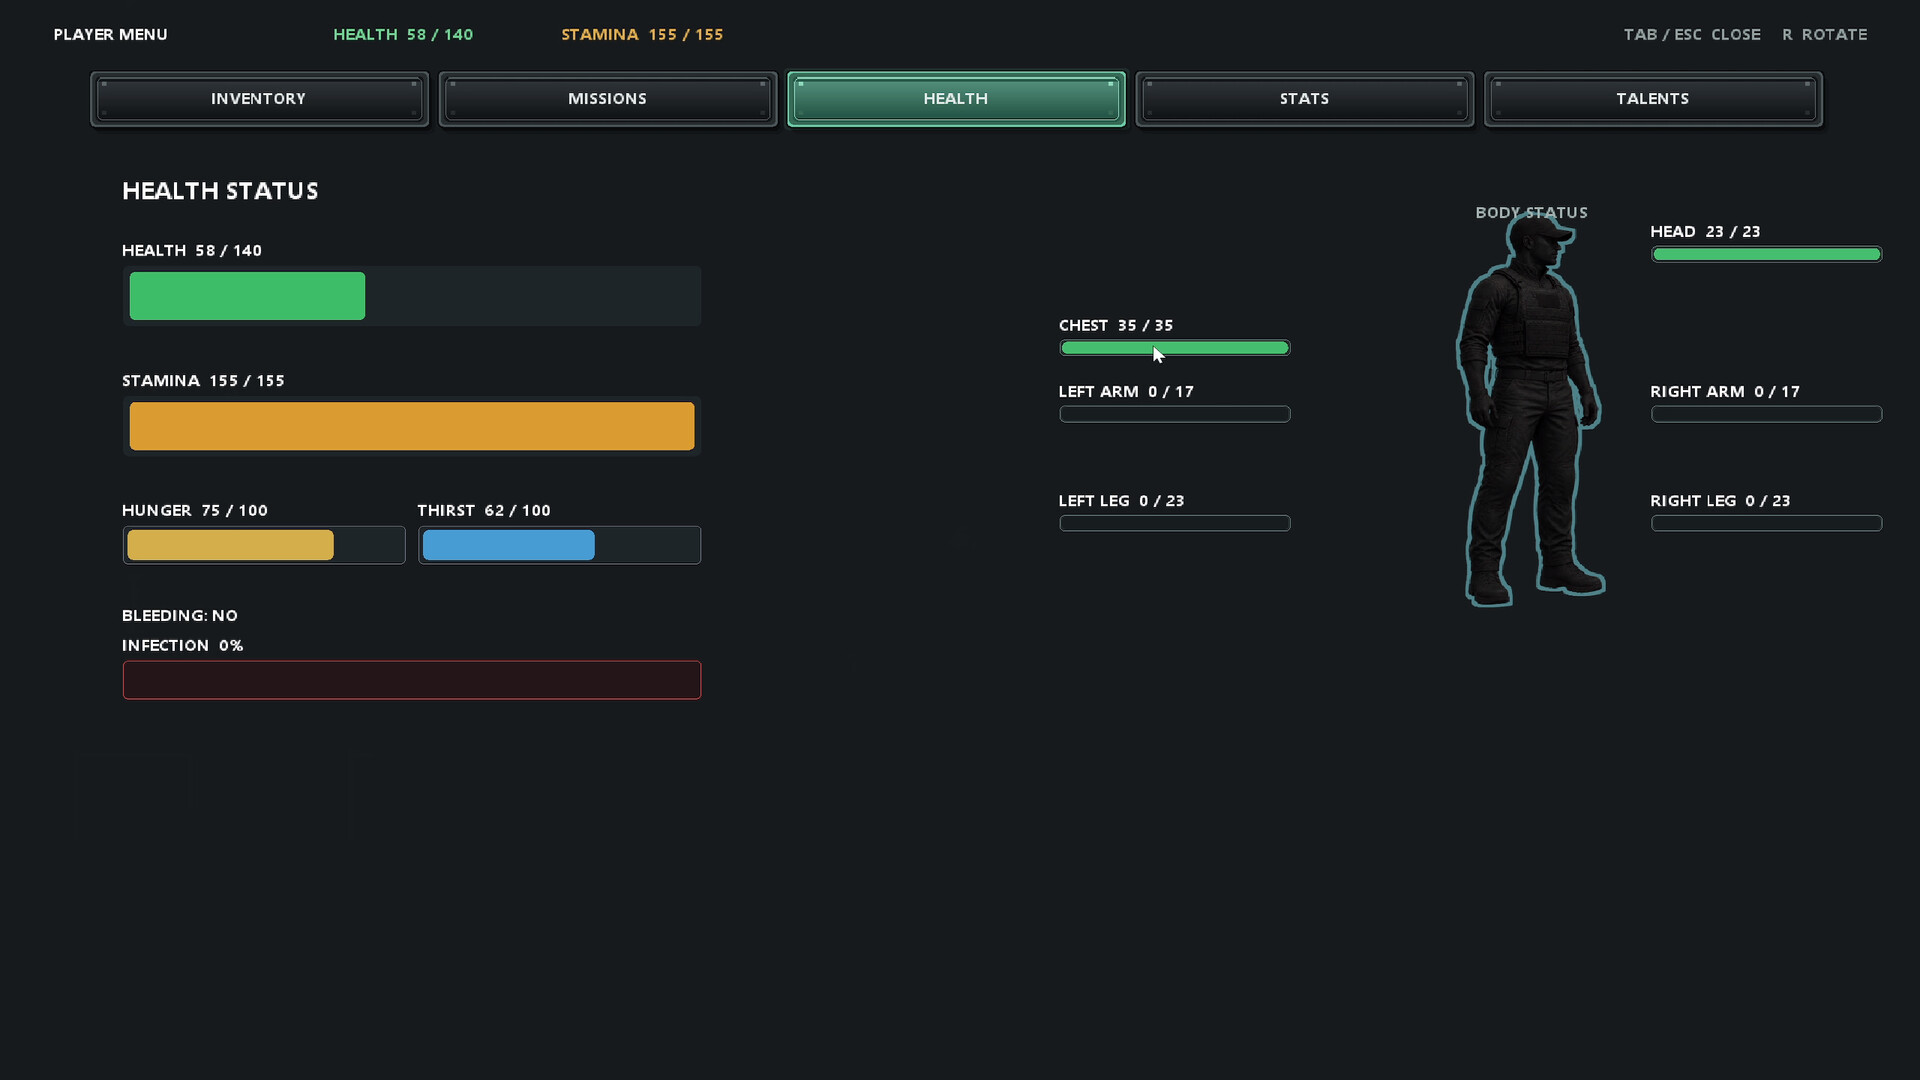Click the 'BLEEDING: NO' status text
Viewport: 1920px width, 1080px height.
coord(180,616)
